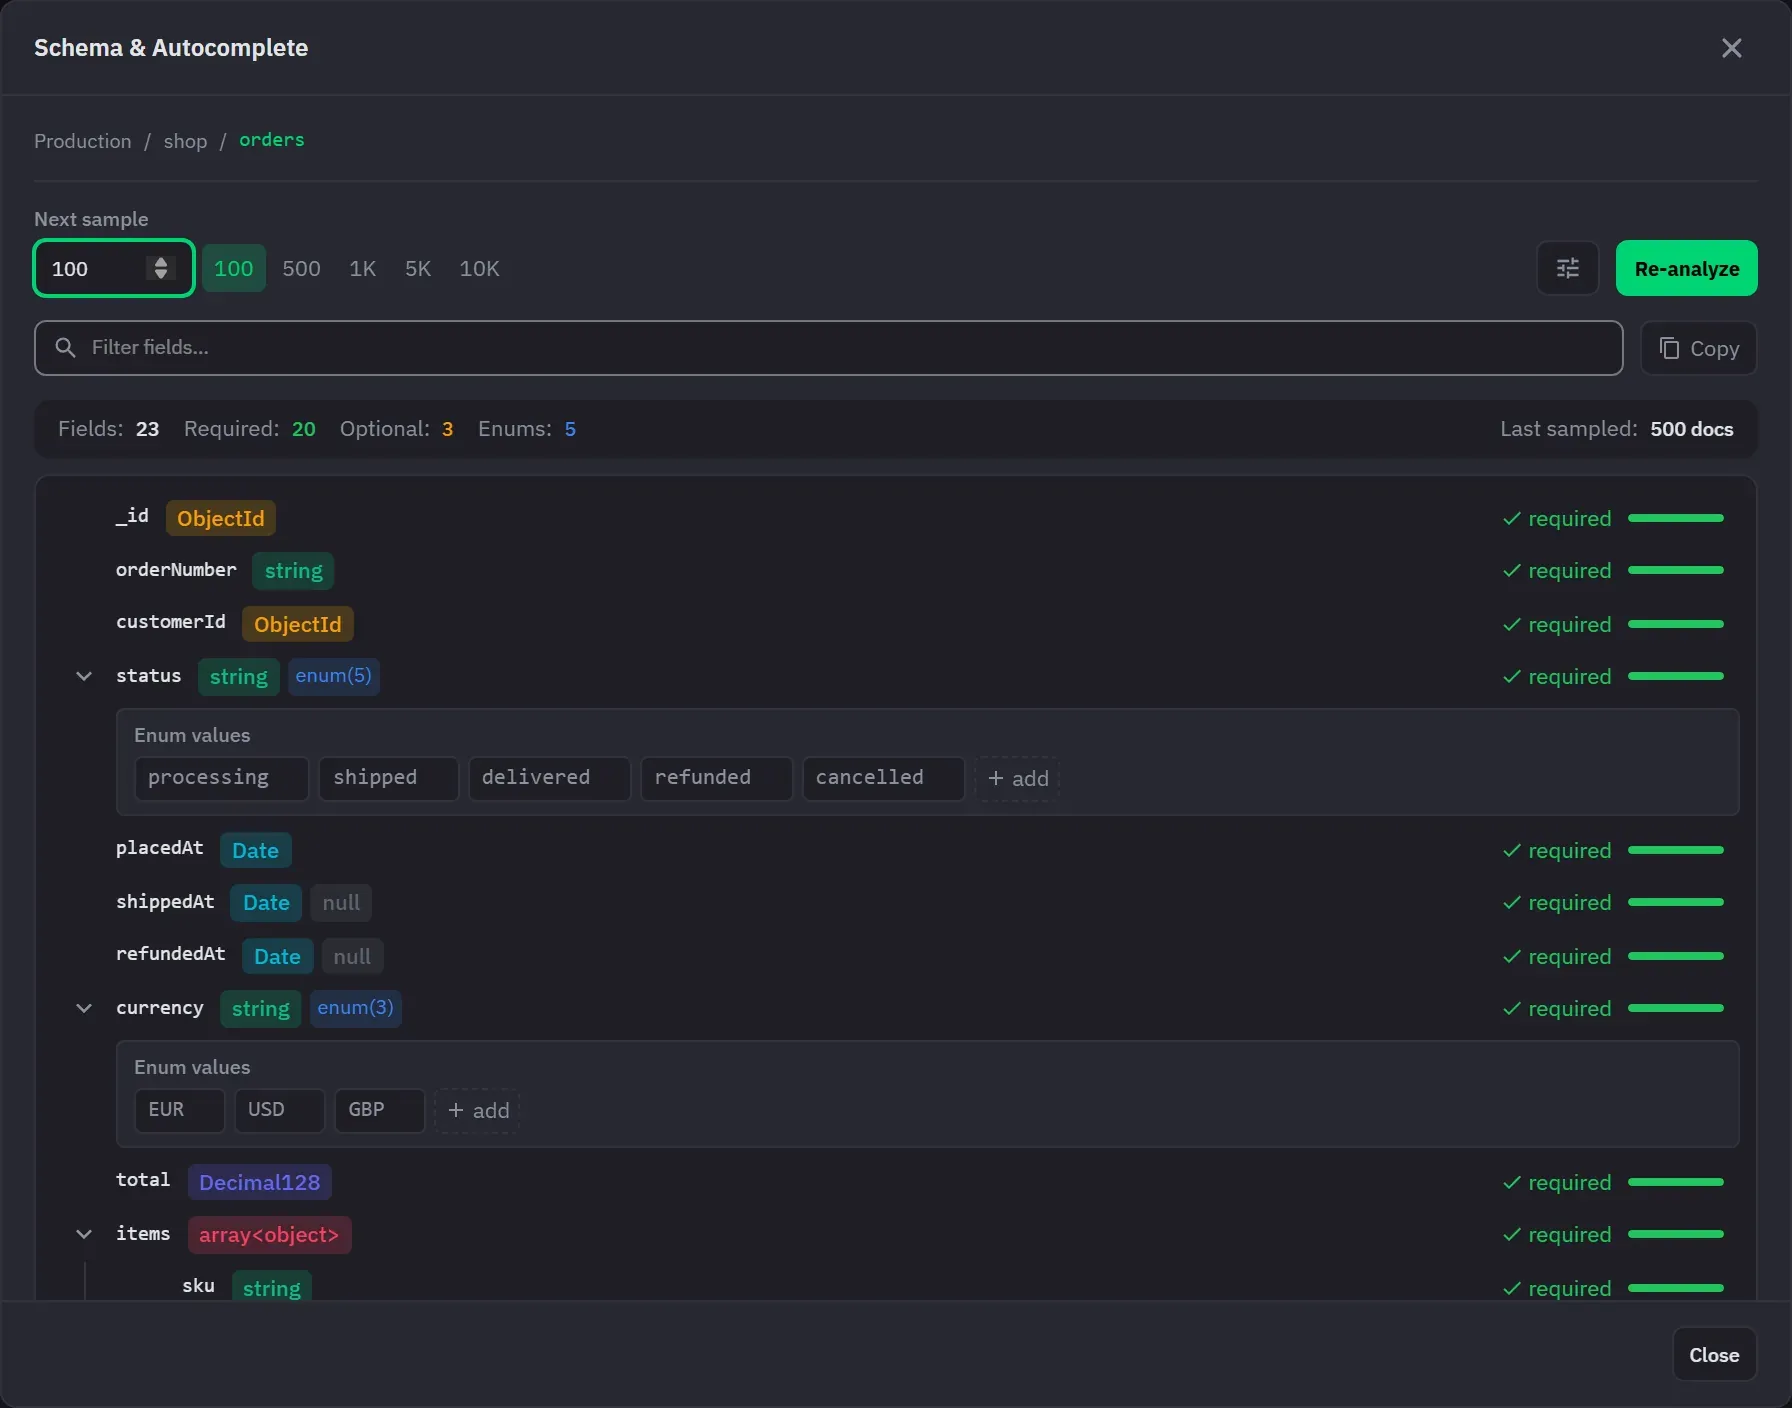
Task: Toggle required flag on _id row
Action: pyautogui.click(x=1557, y=518)
